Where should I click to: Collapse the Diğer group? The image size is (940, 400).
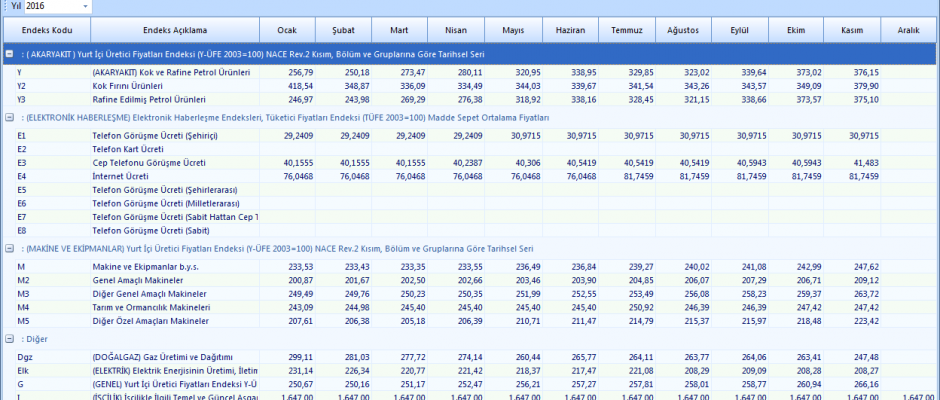[x=8, y=339]
